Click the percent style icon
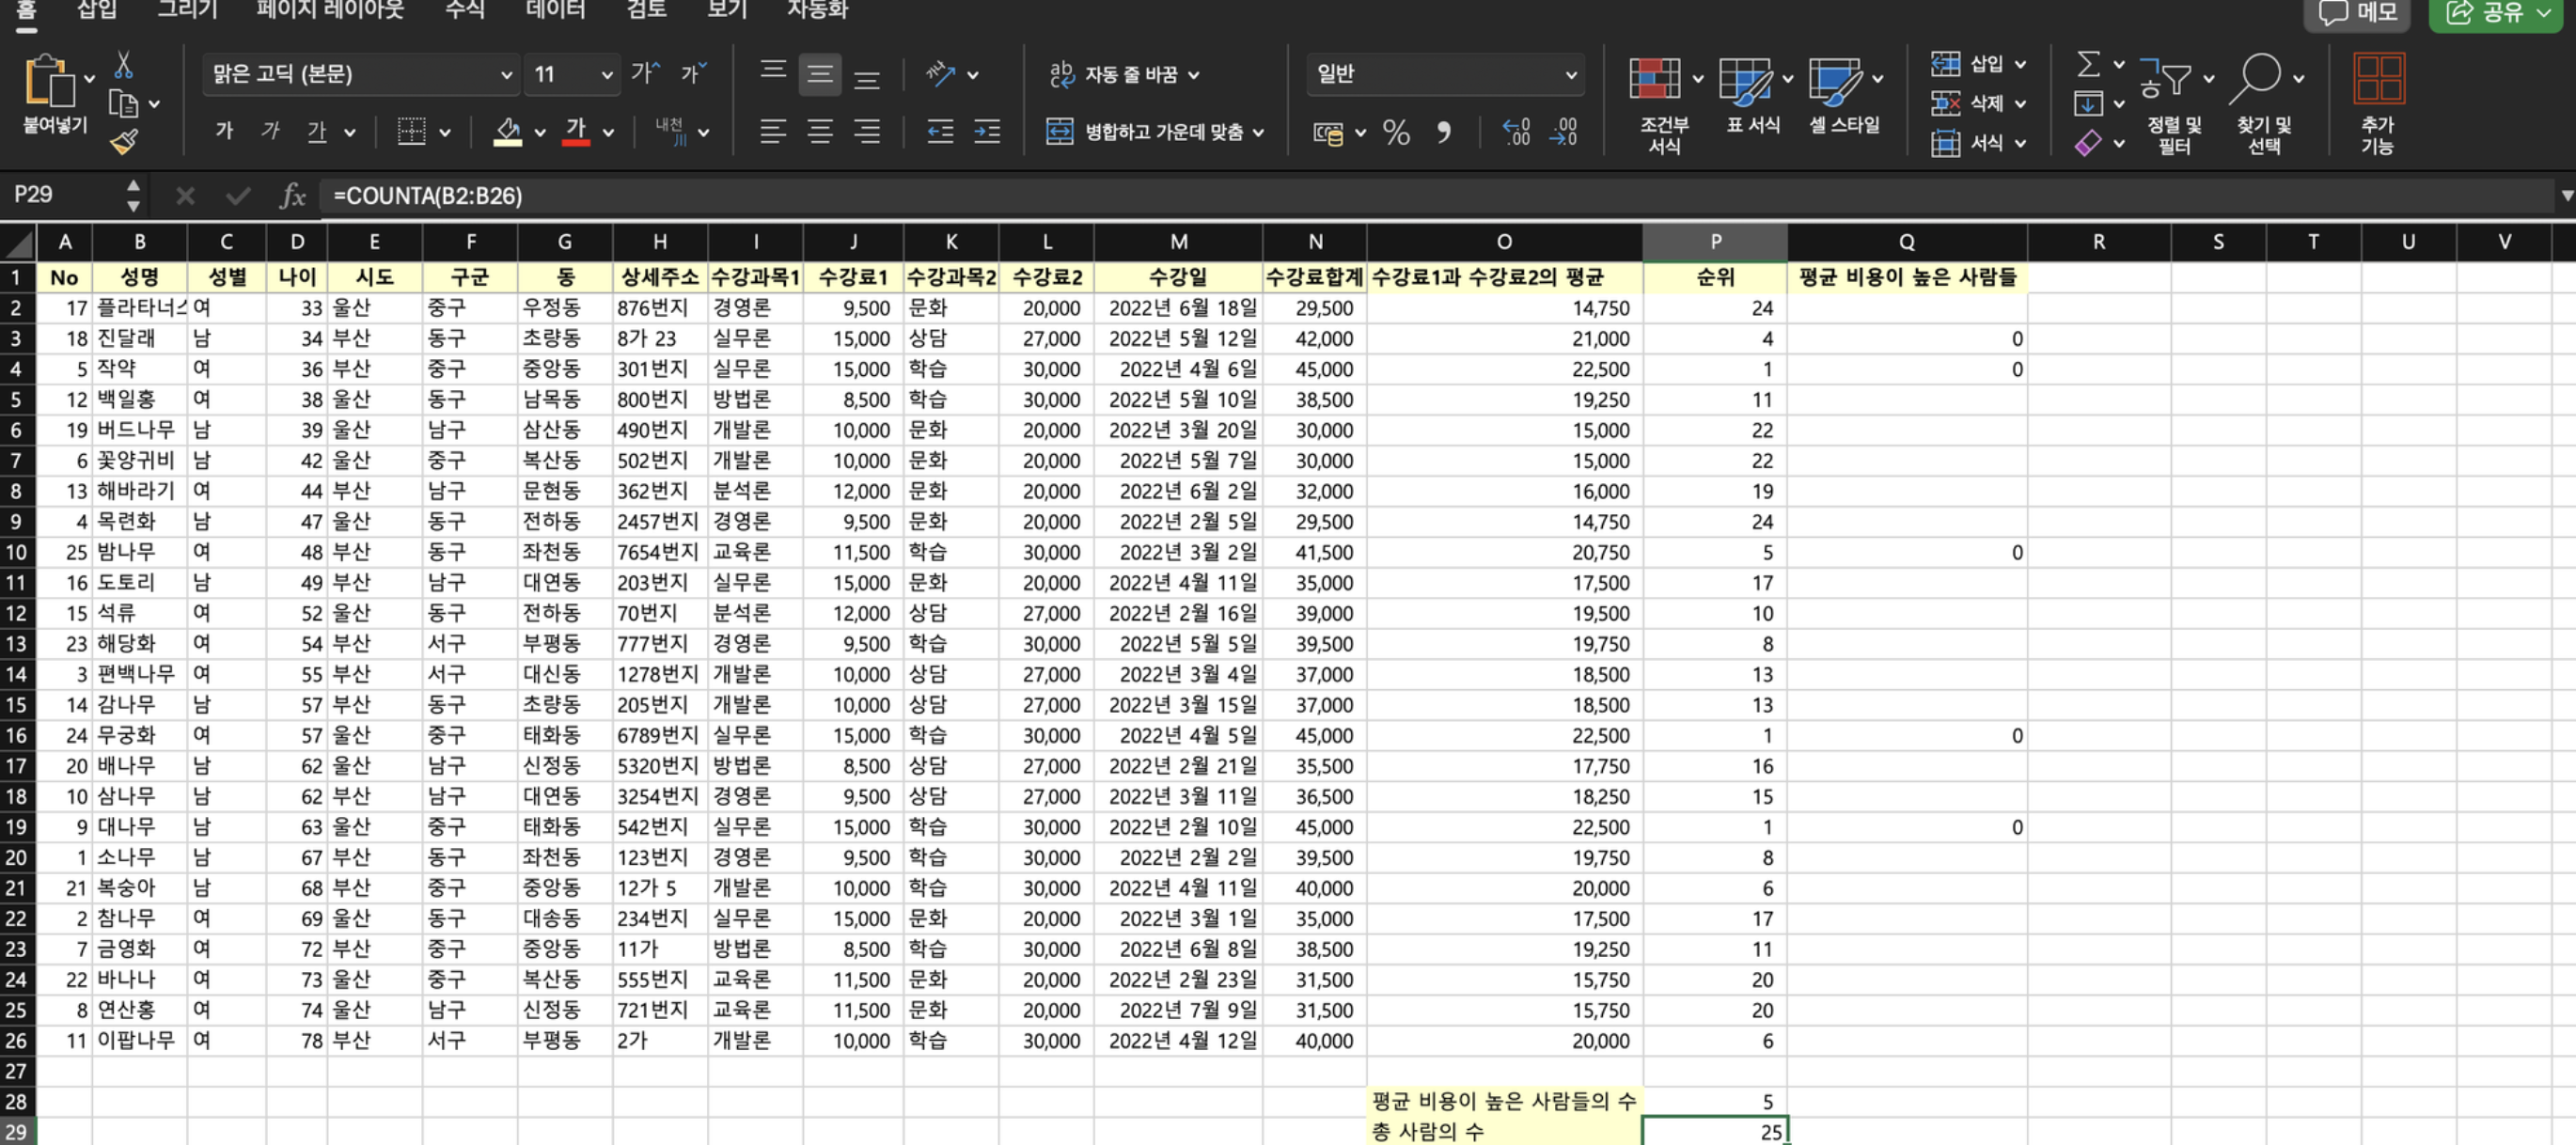Image resolution: width=2576 pixels, height=1145 pixels. click(1396, 132)
